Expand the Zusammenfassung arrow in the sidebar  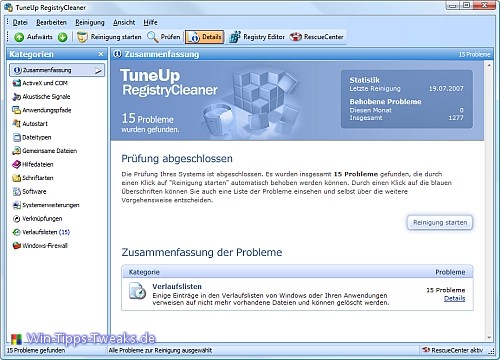[x=98, y=70]
